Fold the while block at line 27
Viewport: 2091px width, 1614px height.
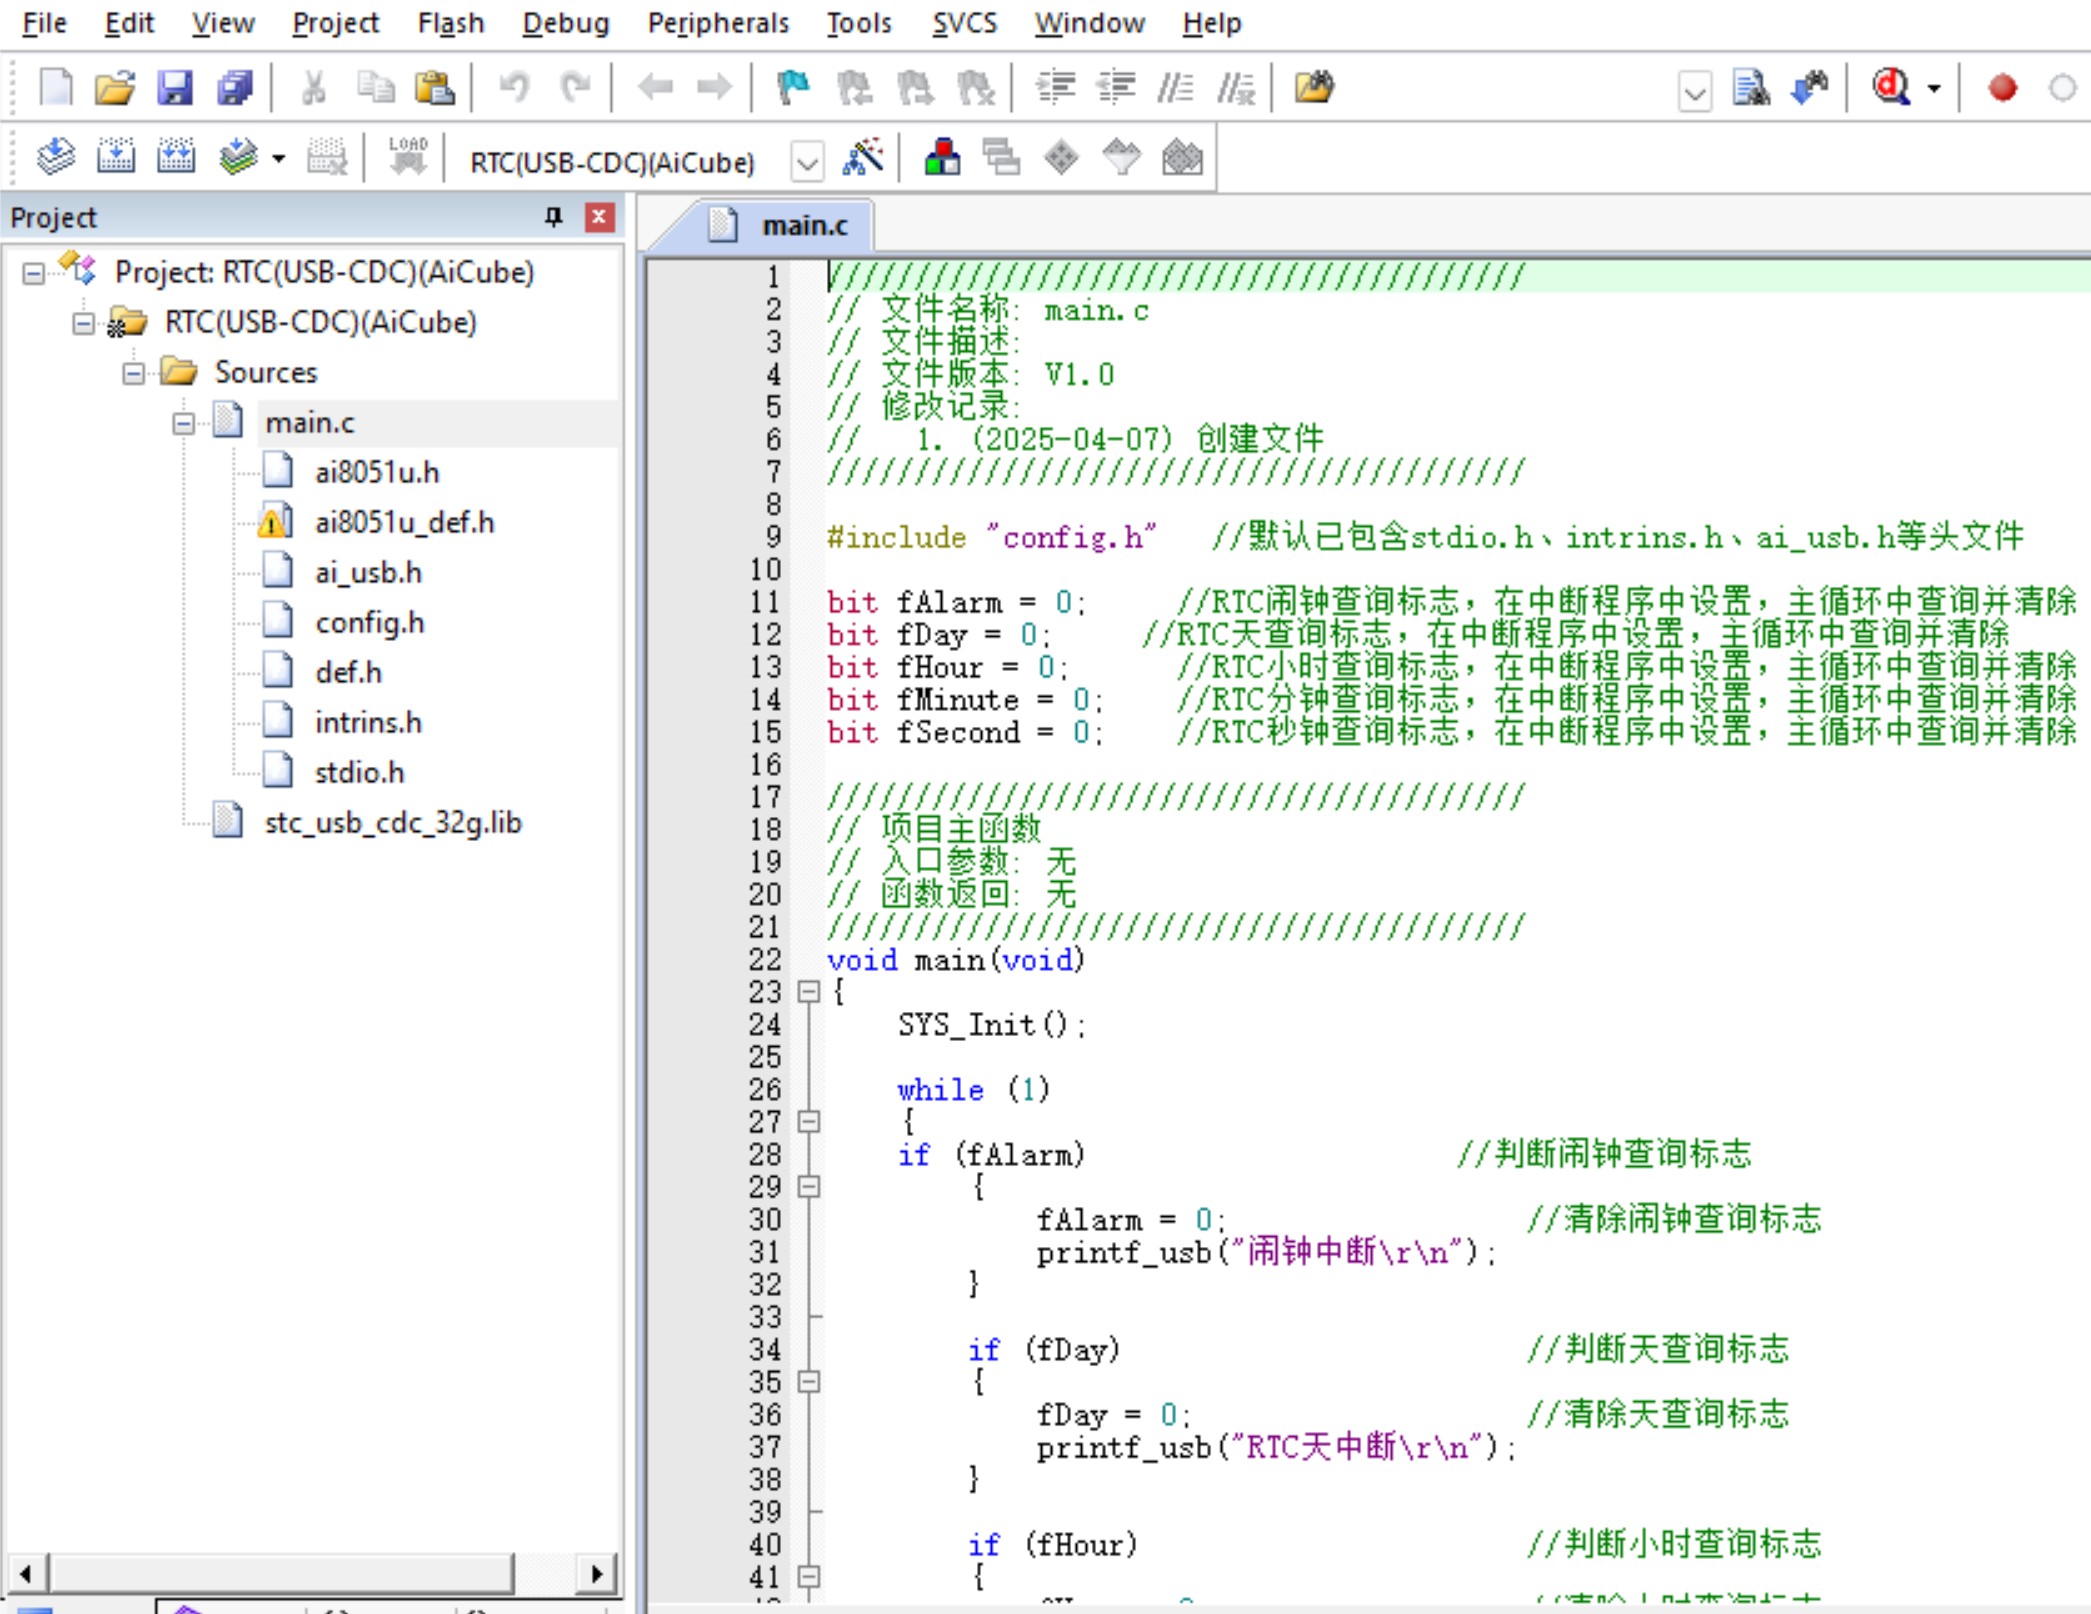809,1121
